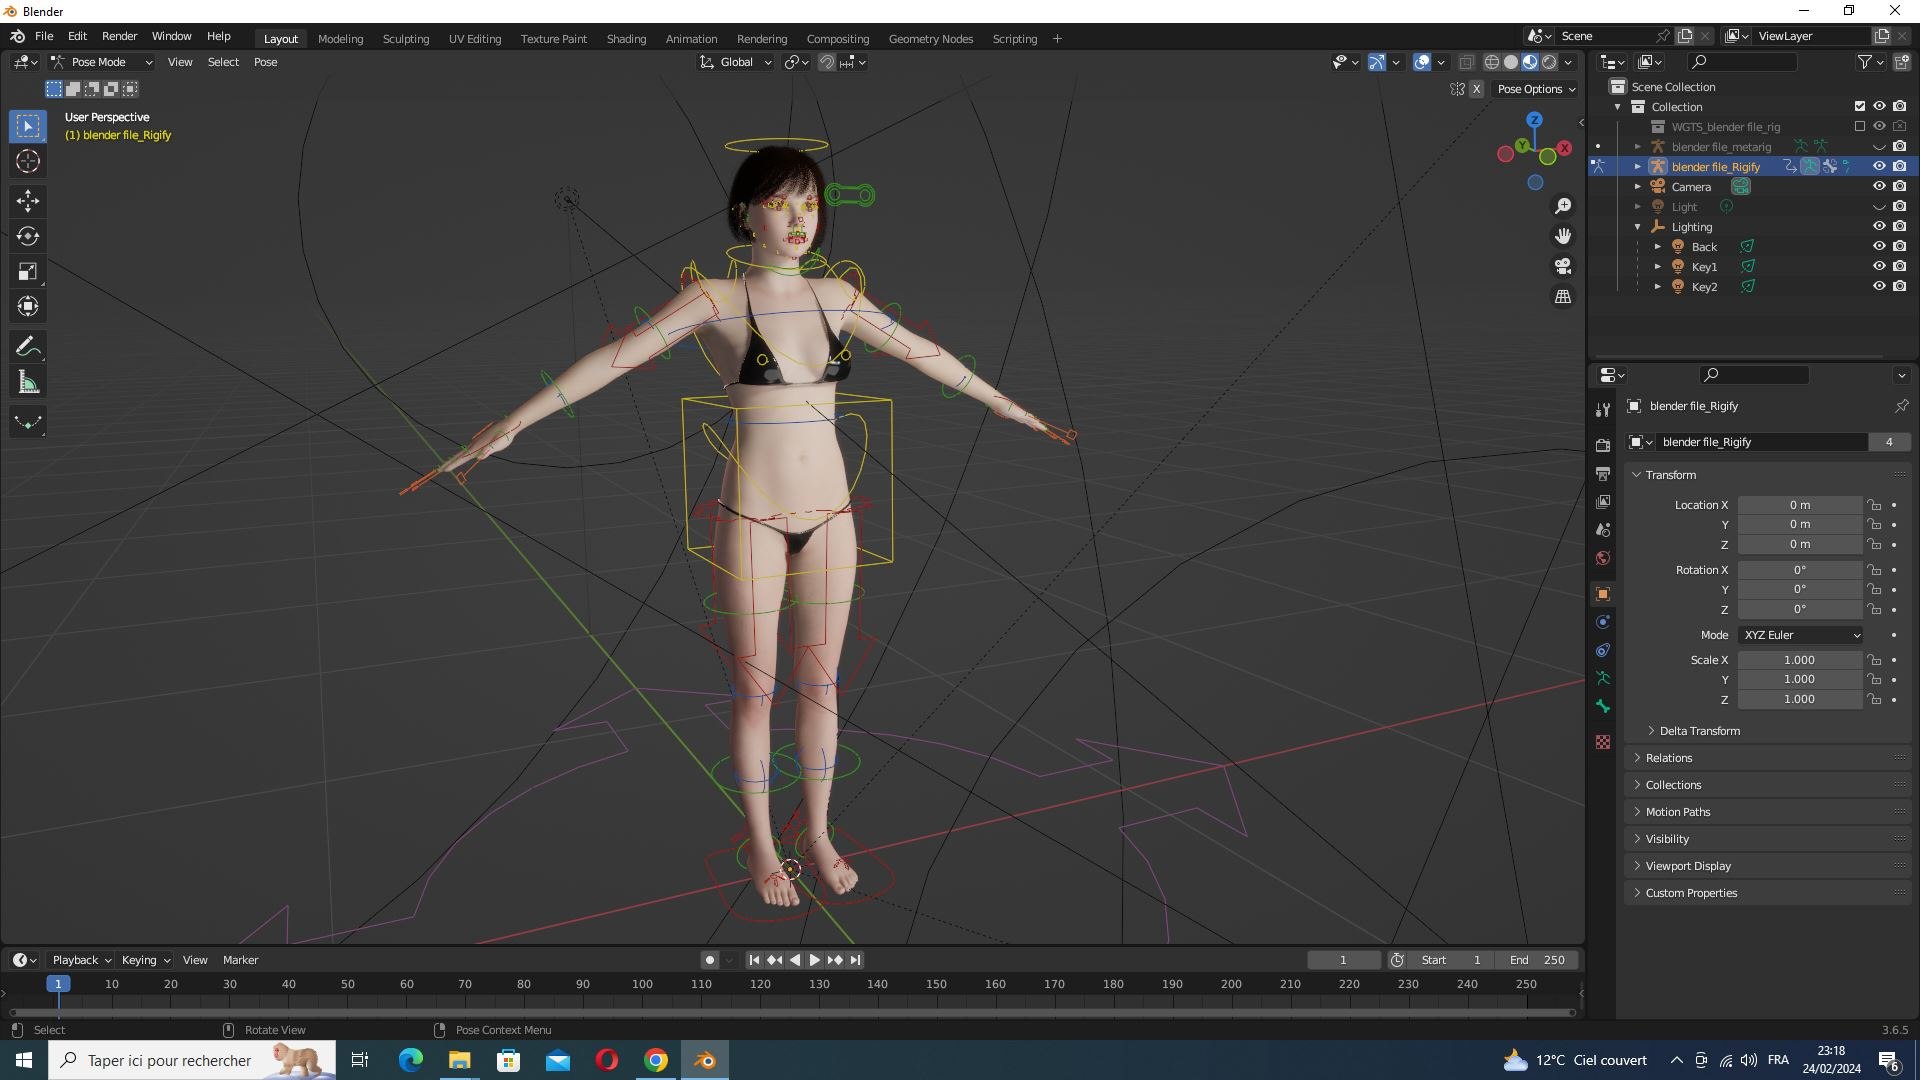Activate the Rotate tool

(x=28, y=236)
